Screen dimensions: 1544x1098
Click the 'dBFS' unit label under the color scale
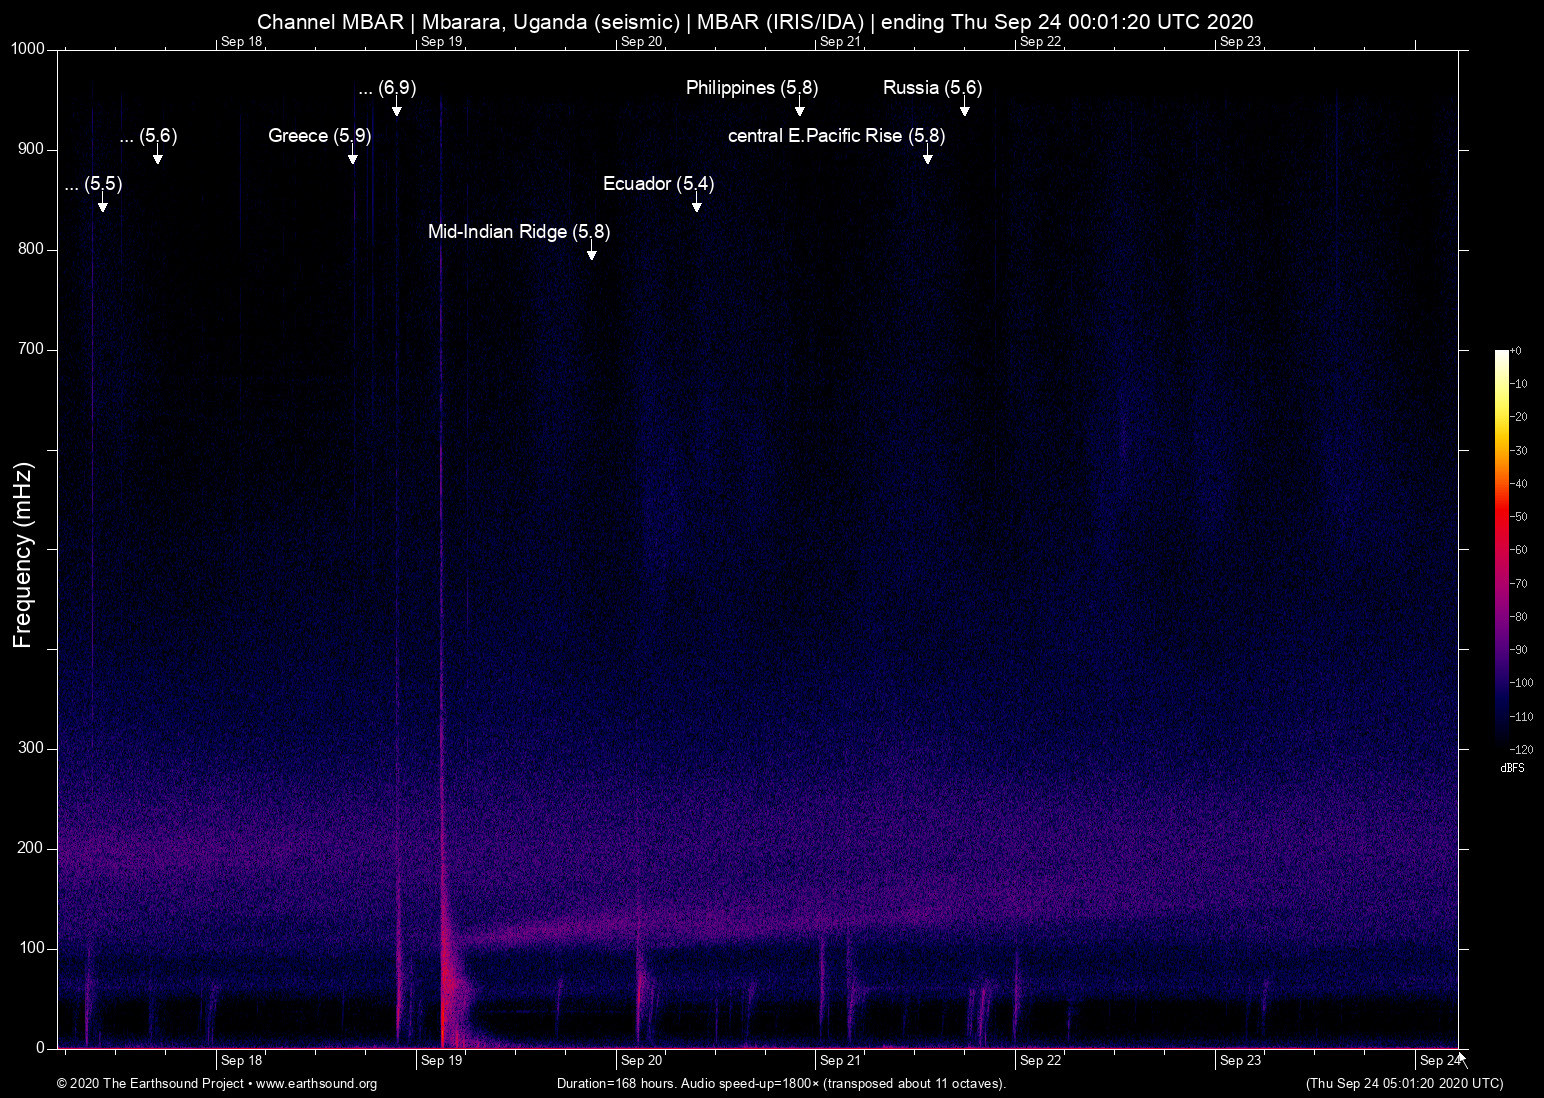pyautogui.click(x=1512, y=768)
